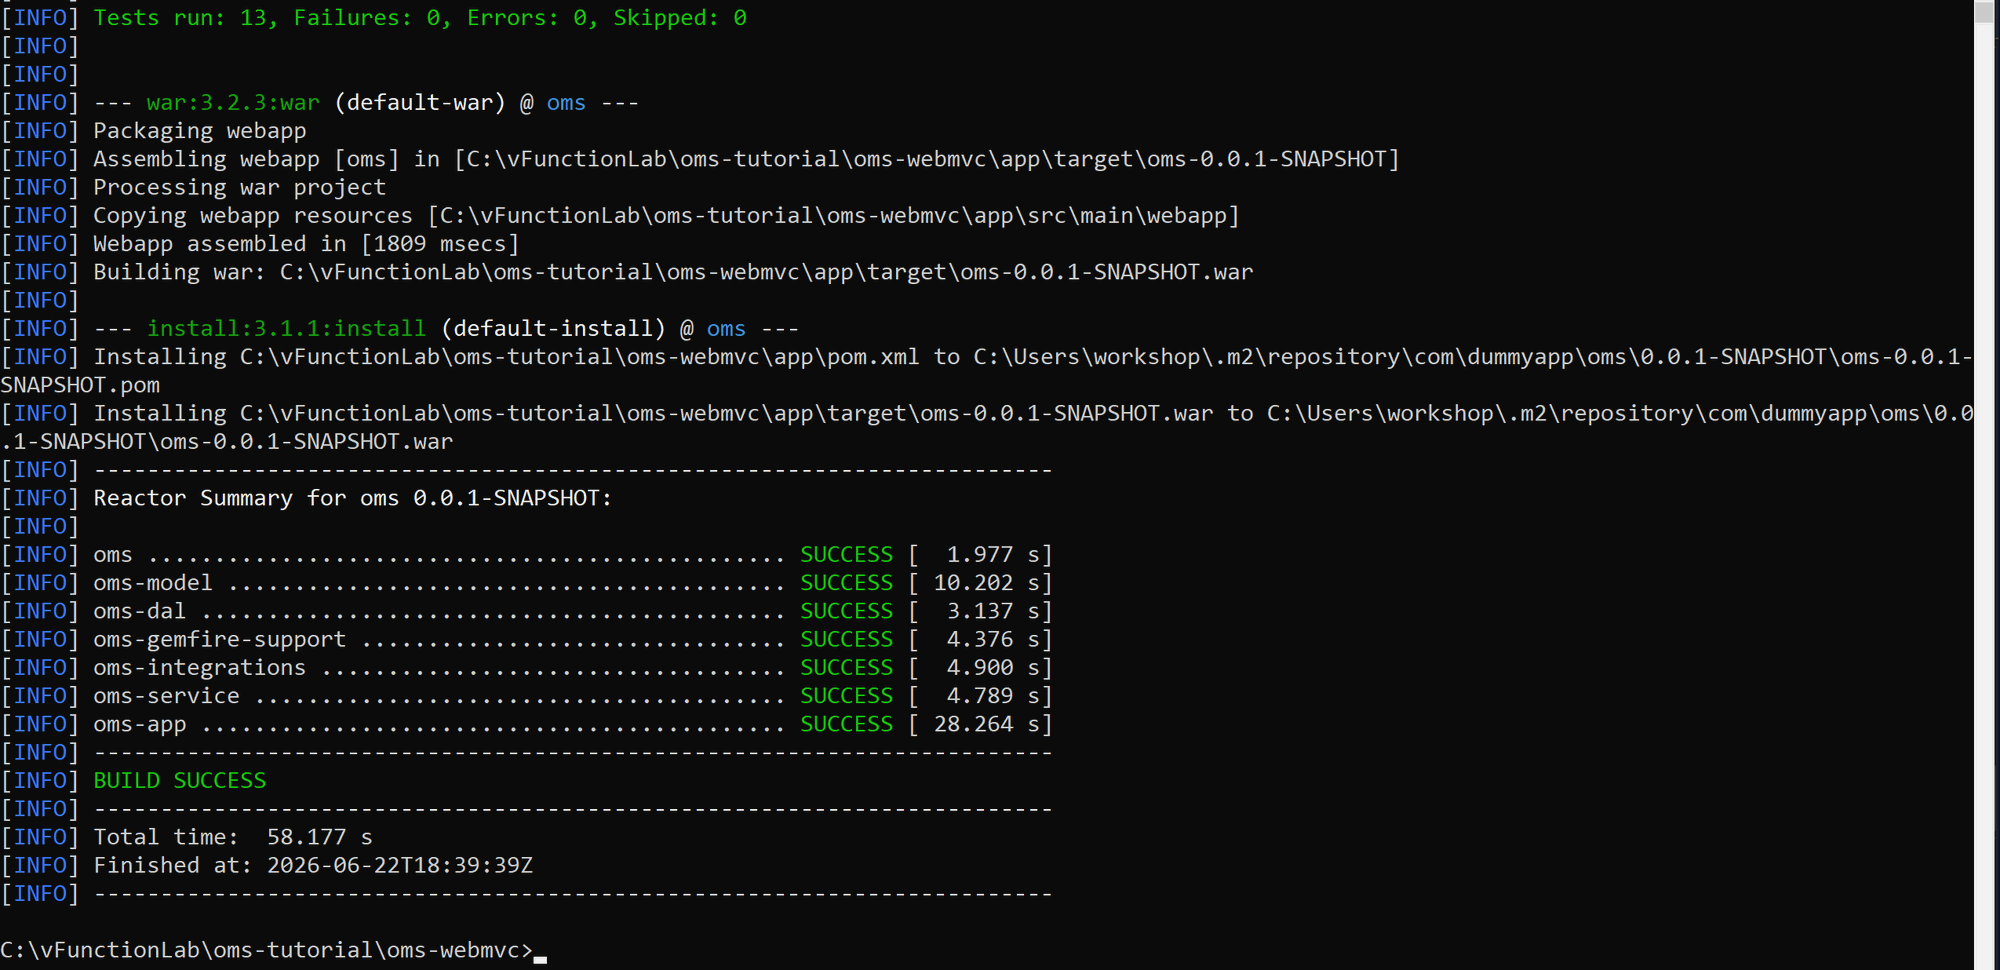Click the 'Building war:' line
The width and height of the screenshot is (2000, 970).
point(673,272)
